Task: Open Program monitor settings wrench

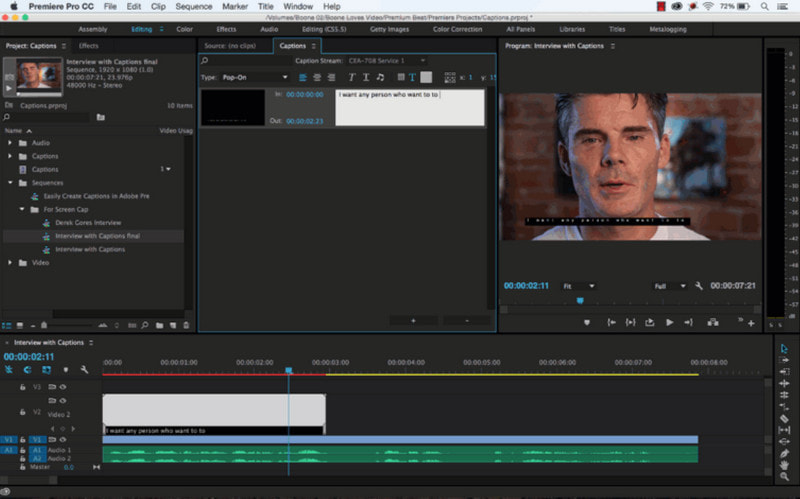Action: (698, 286)
